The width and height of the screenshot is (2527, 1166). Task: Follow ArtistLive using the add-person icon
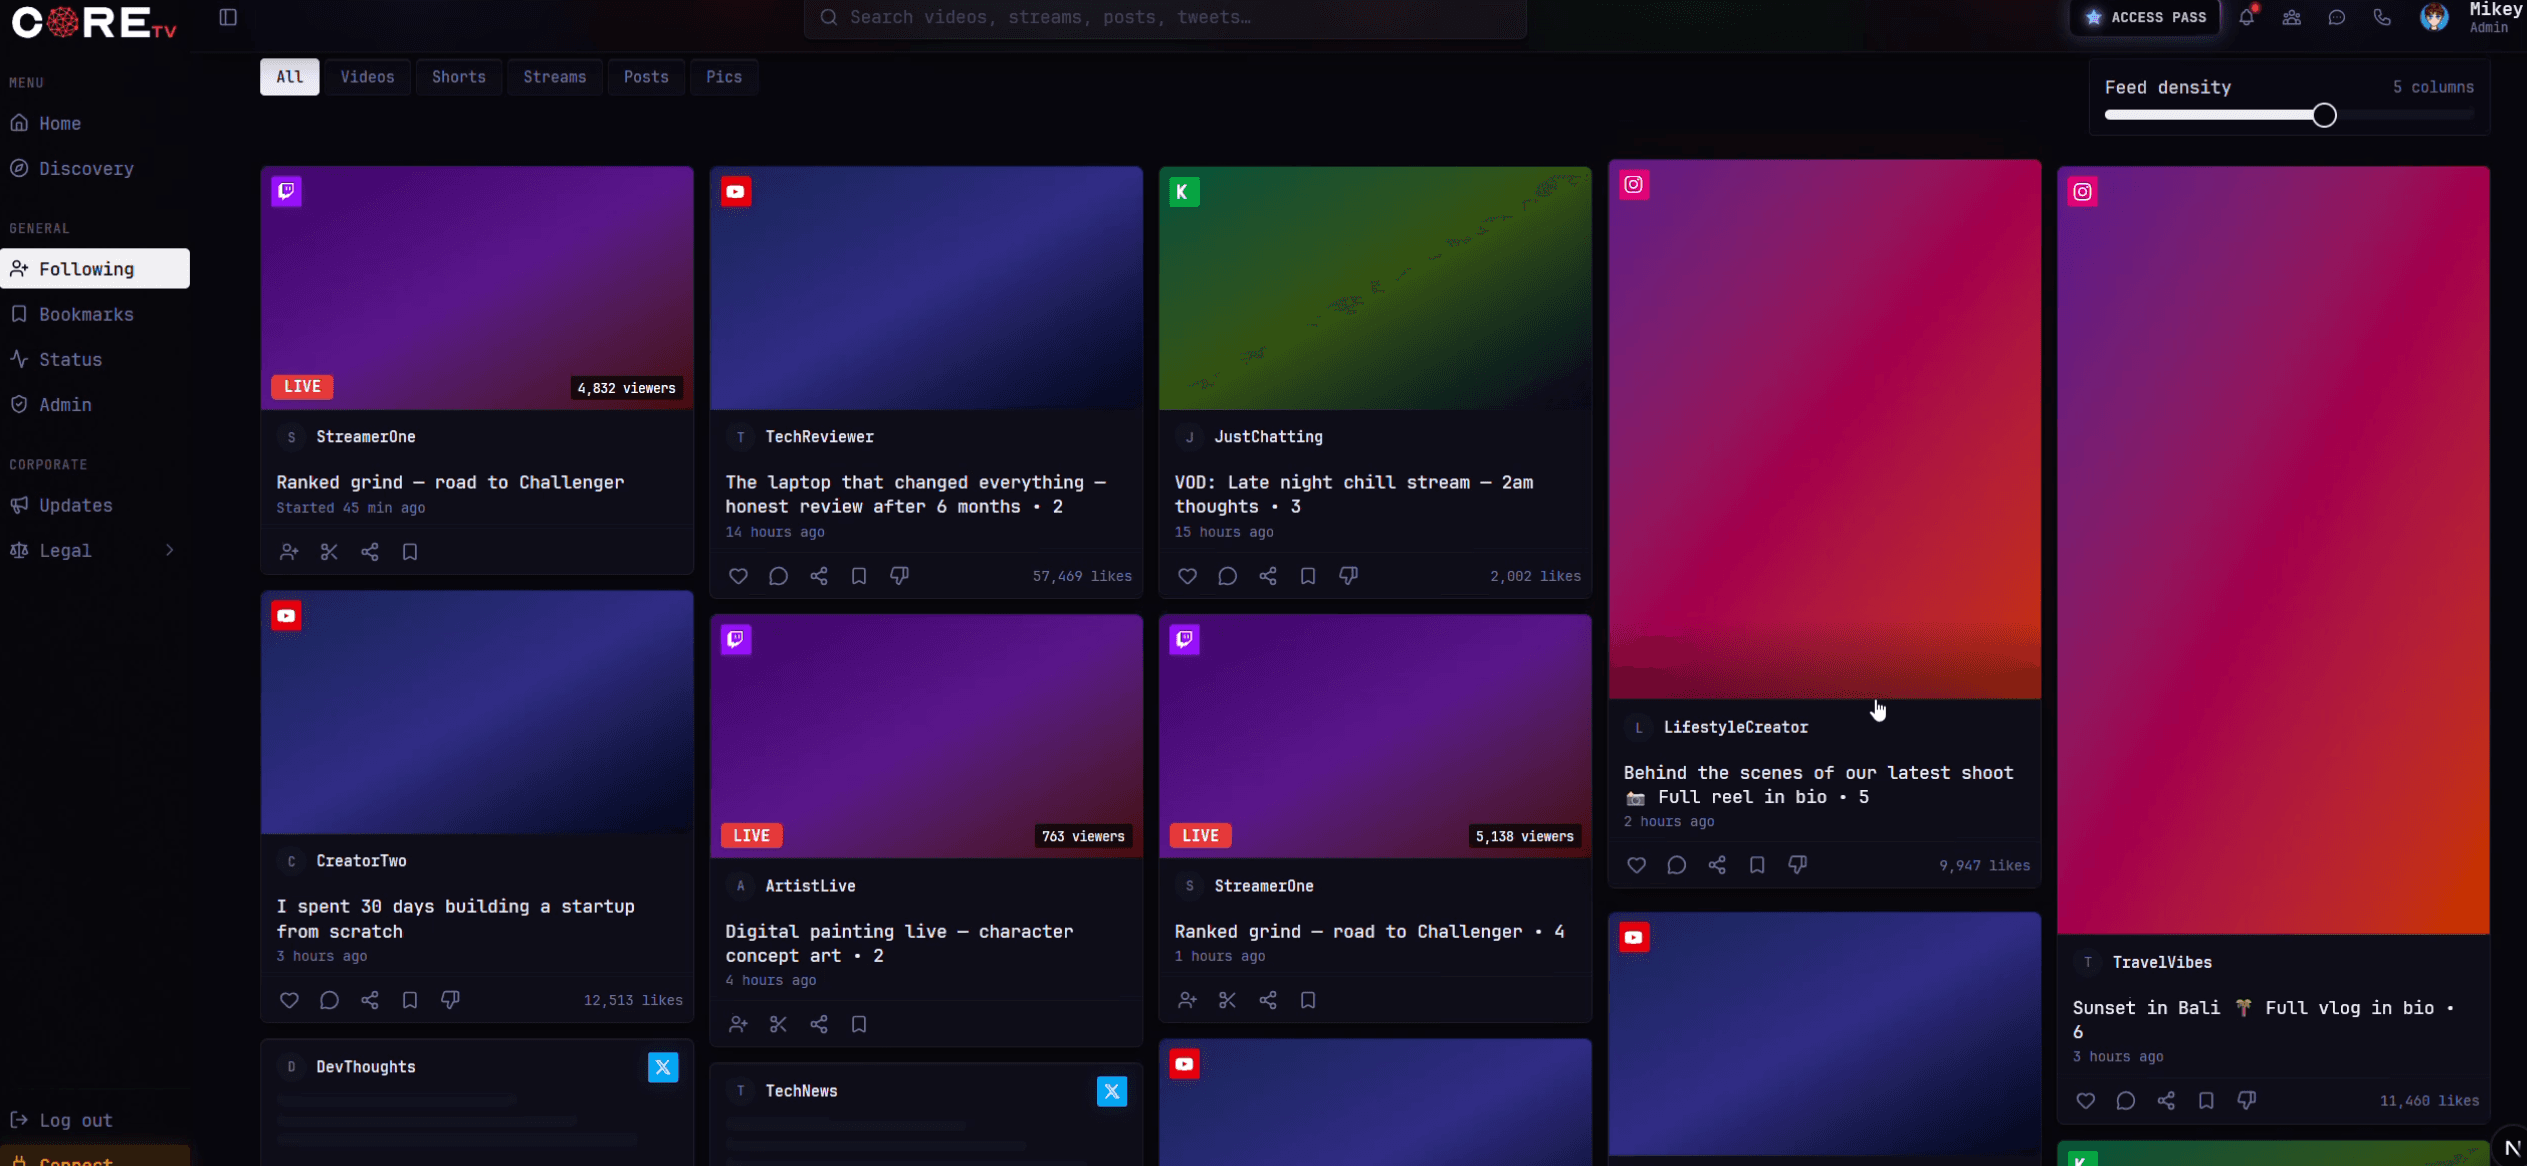click(738, 1024)
